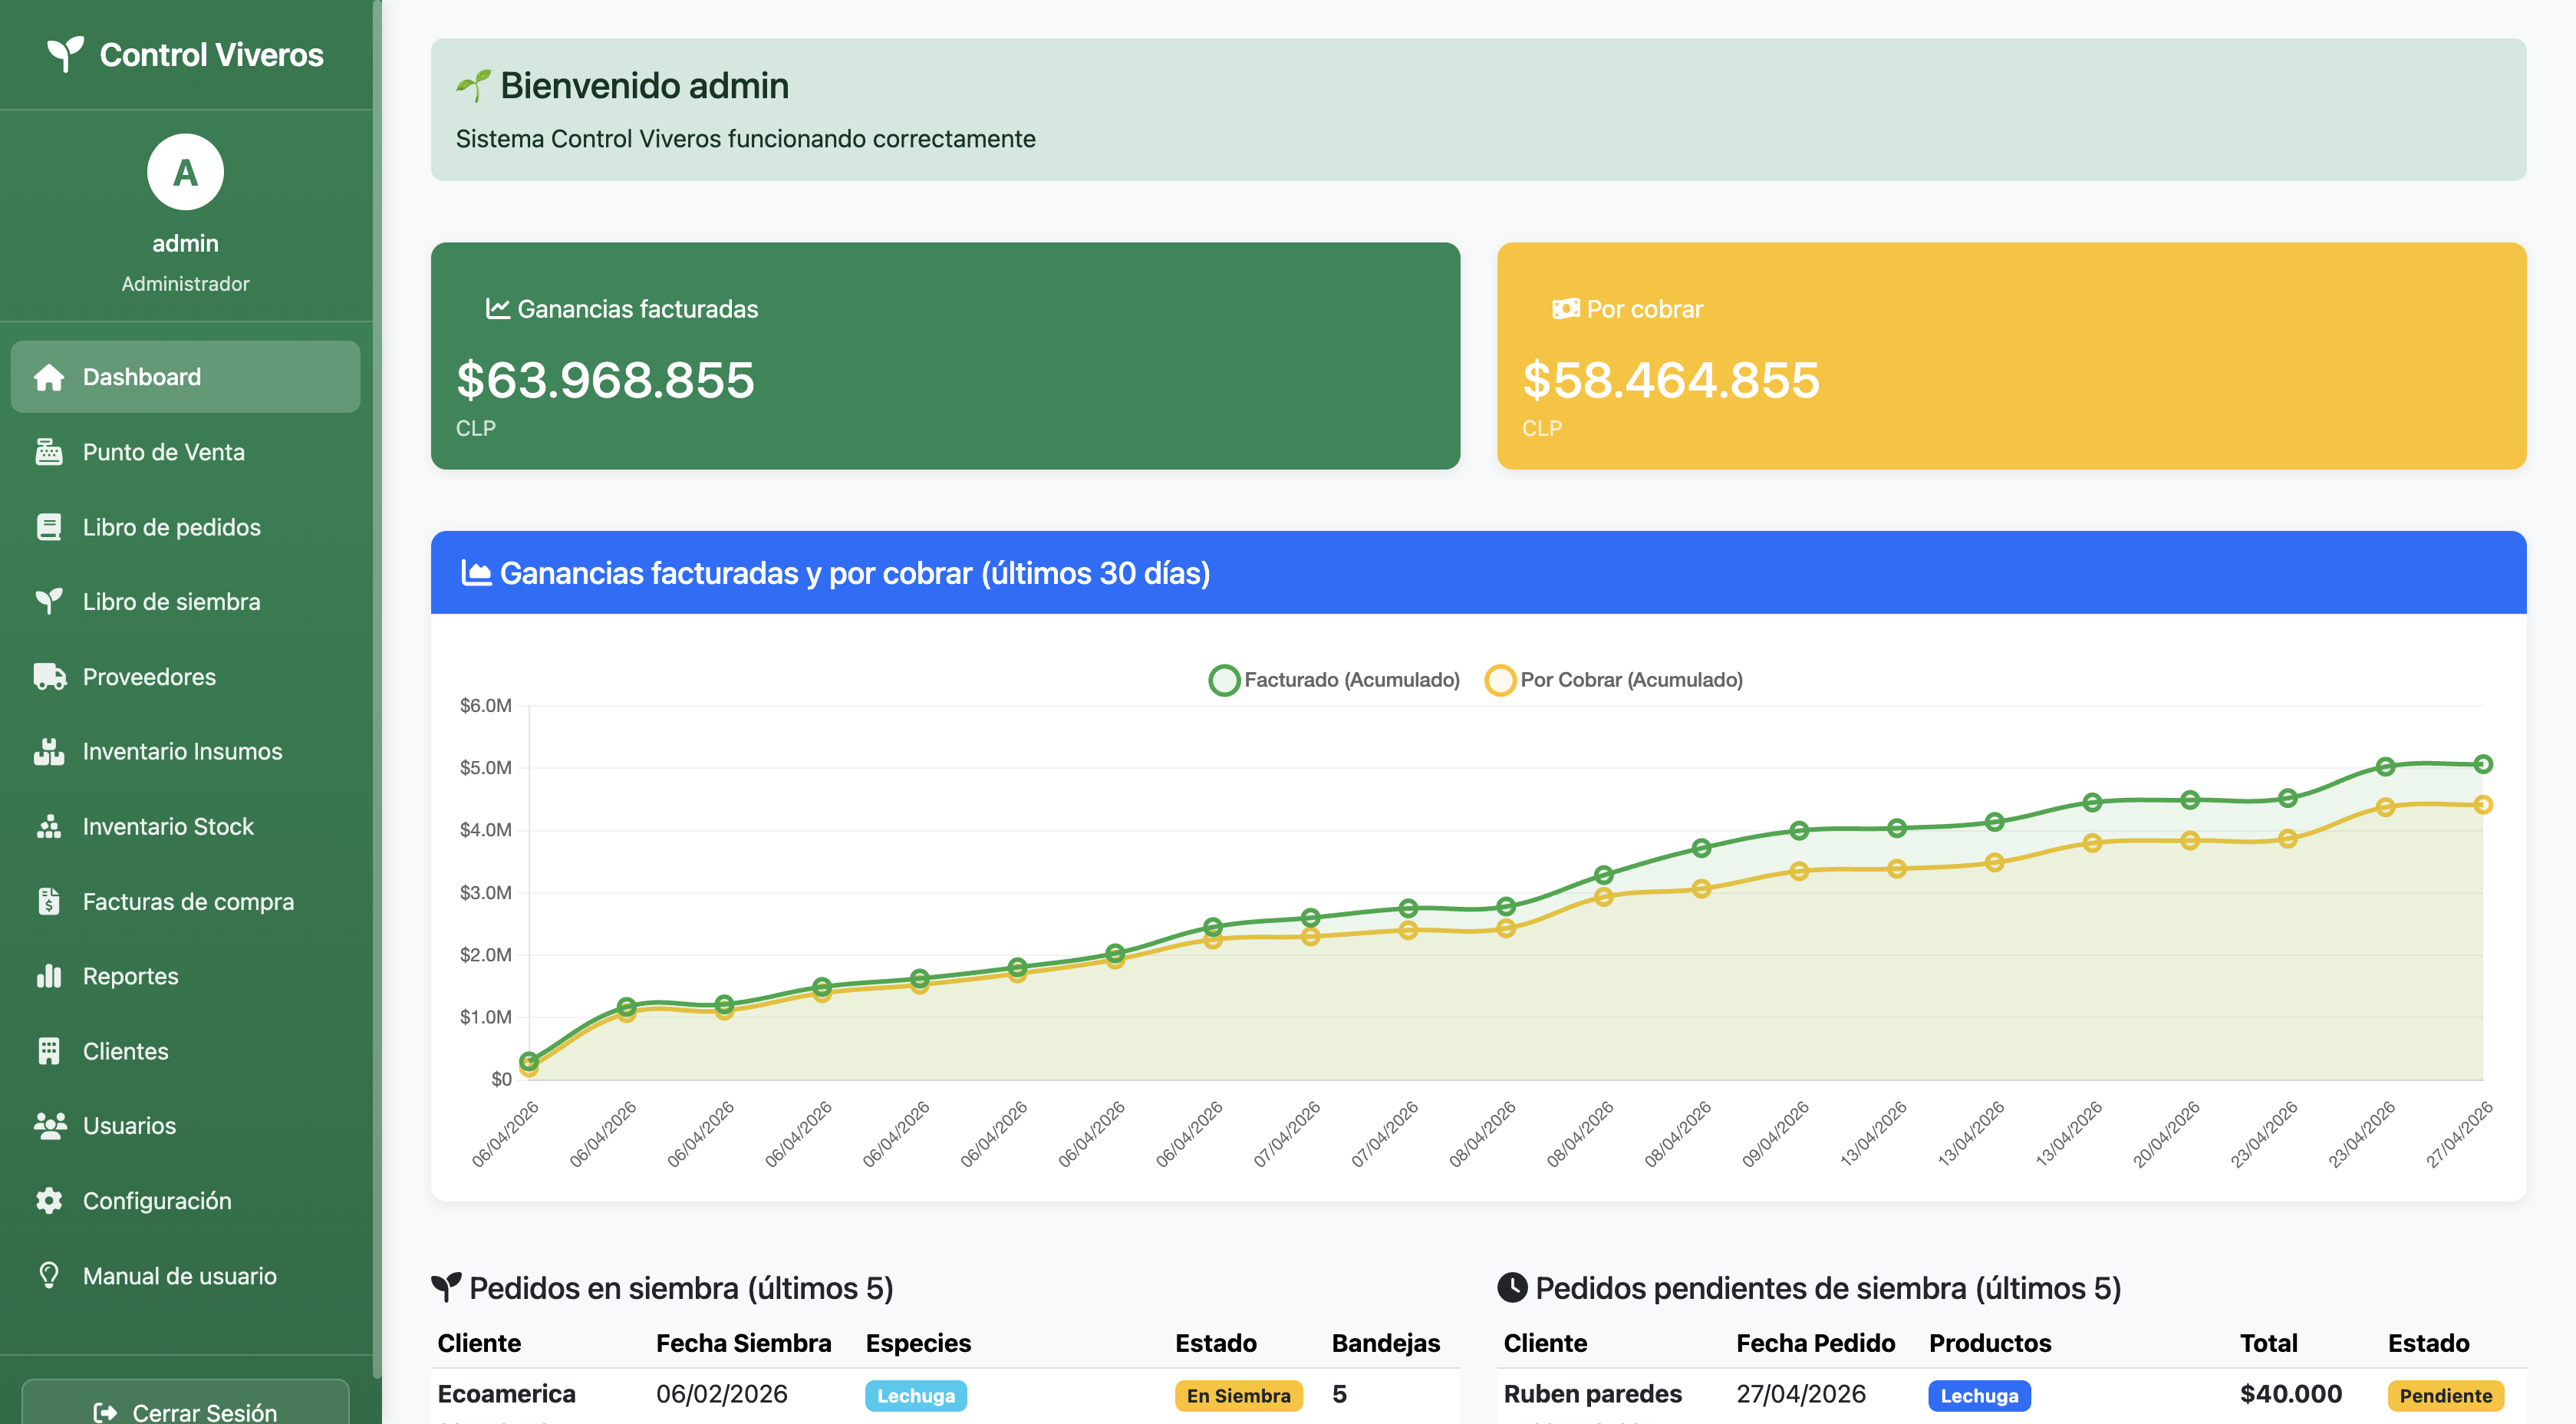The height and width of the screenshot is (1424, 2576).
Task: Click the line chart icon in Ganancias facturadas
Action: (498, 308)
